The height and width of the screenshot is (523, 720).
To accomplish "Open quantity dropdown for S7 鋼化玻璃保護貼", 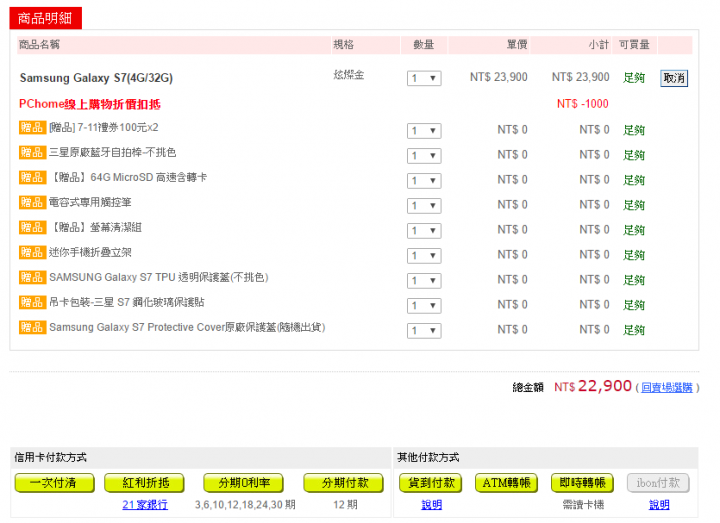I will pyautogui.click(x=424, y=305).
